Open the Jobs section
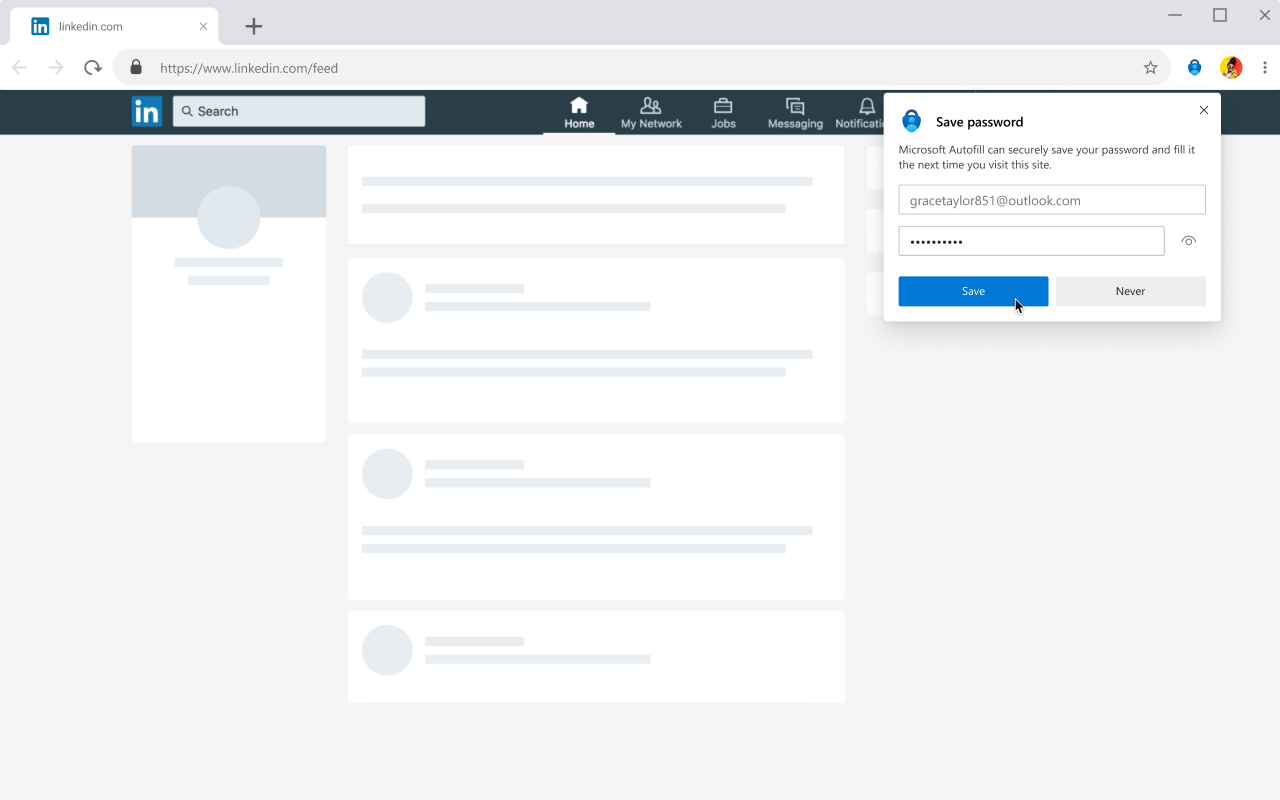 (723, 112)
